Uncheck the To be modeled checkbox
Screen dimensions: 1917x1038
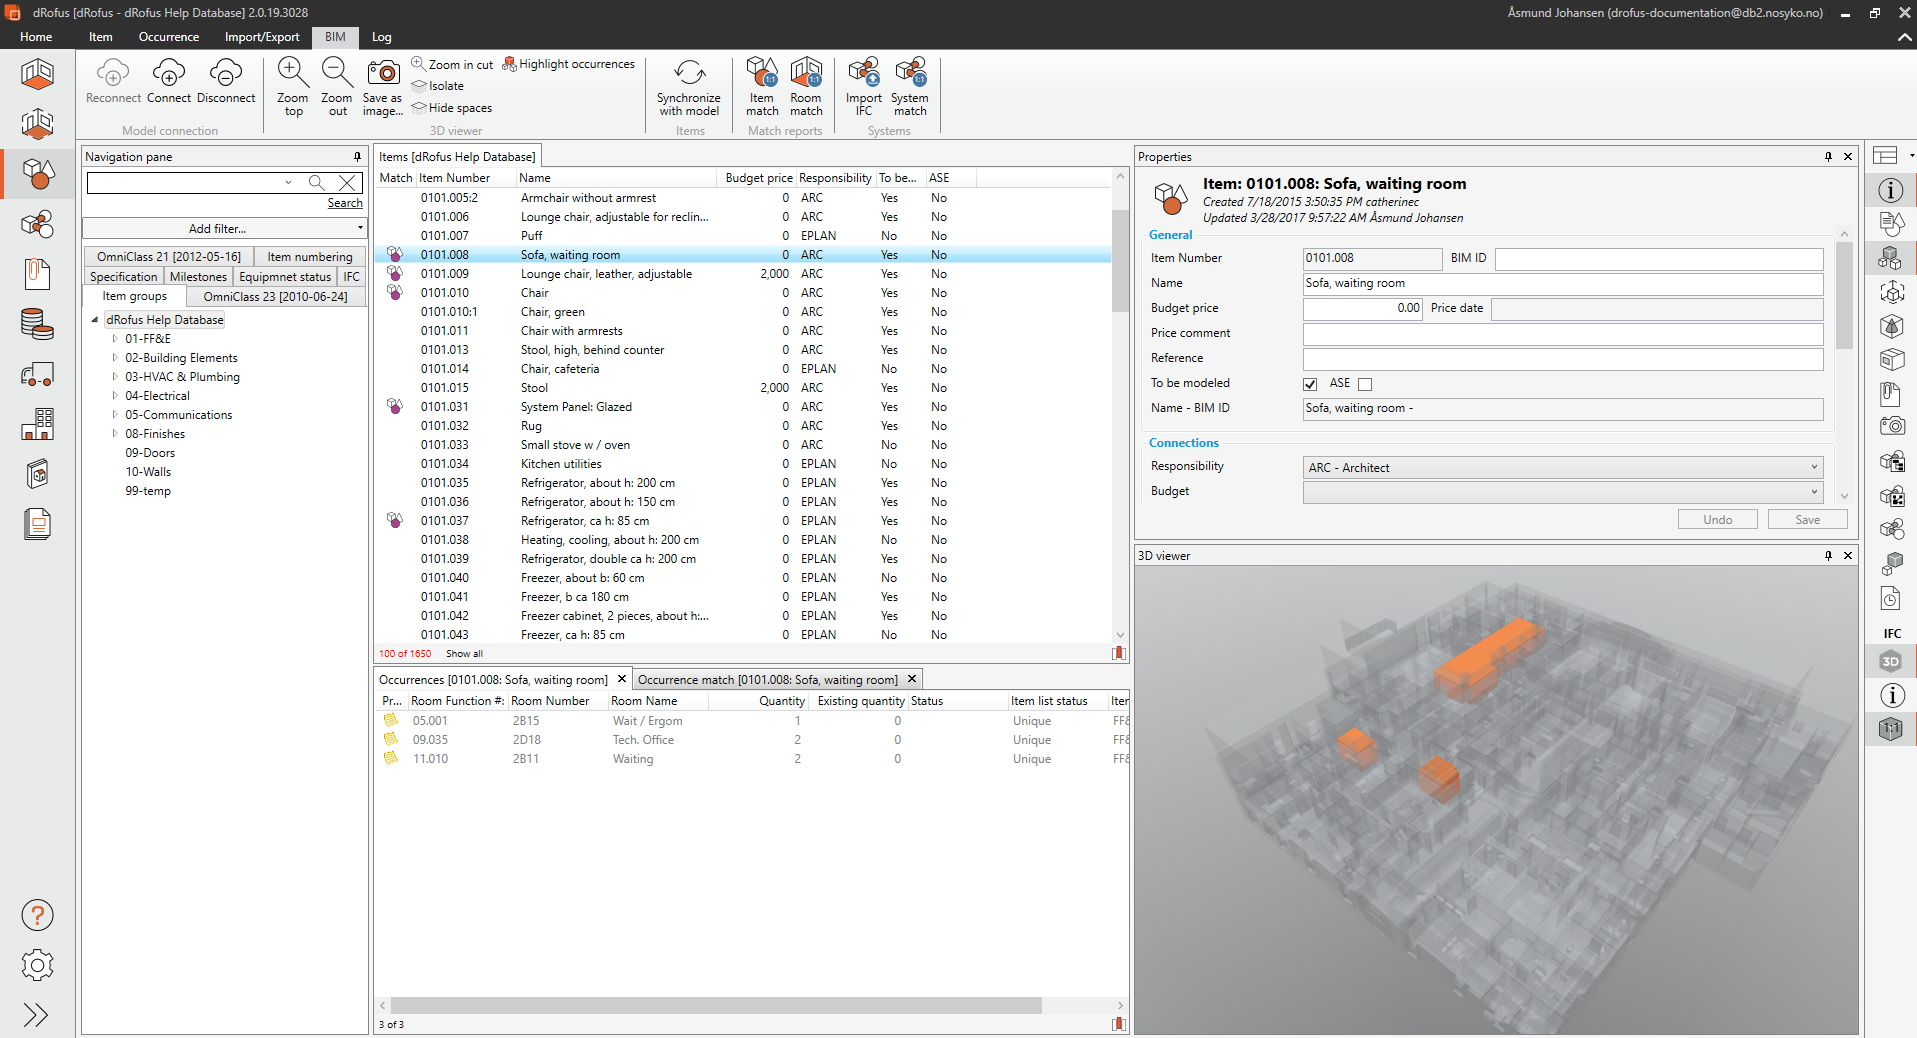(1310, 384)
